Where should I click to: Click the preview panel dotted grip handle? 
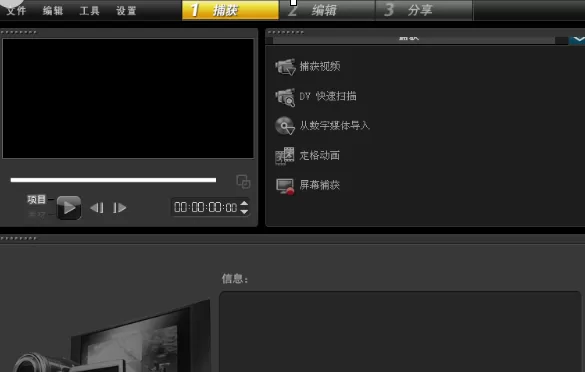[19, 32]
